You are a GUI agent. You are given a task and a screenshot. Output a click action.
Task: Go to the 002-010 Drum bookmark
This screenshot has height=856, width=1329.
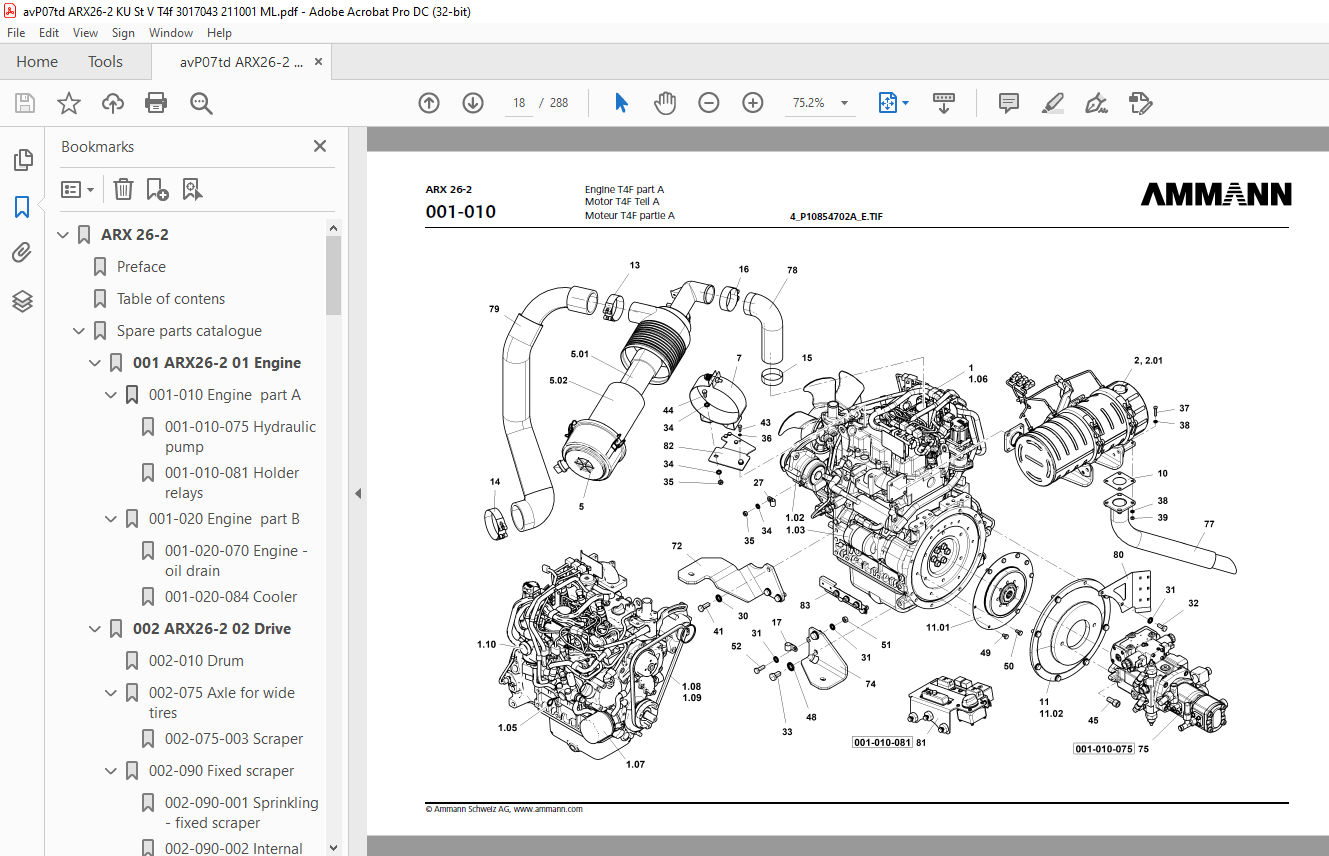point(196,661)
